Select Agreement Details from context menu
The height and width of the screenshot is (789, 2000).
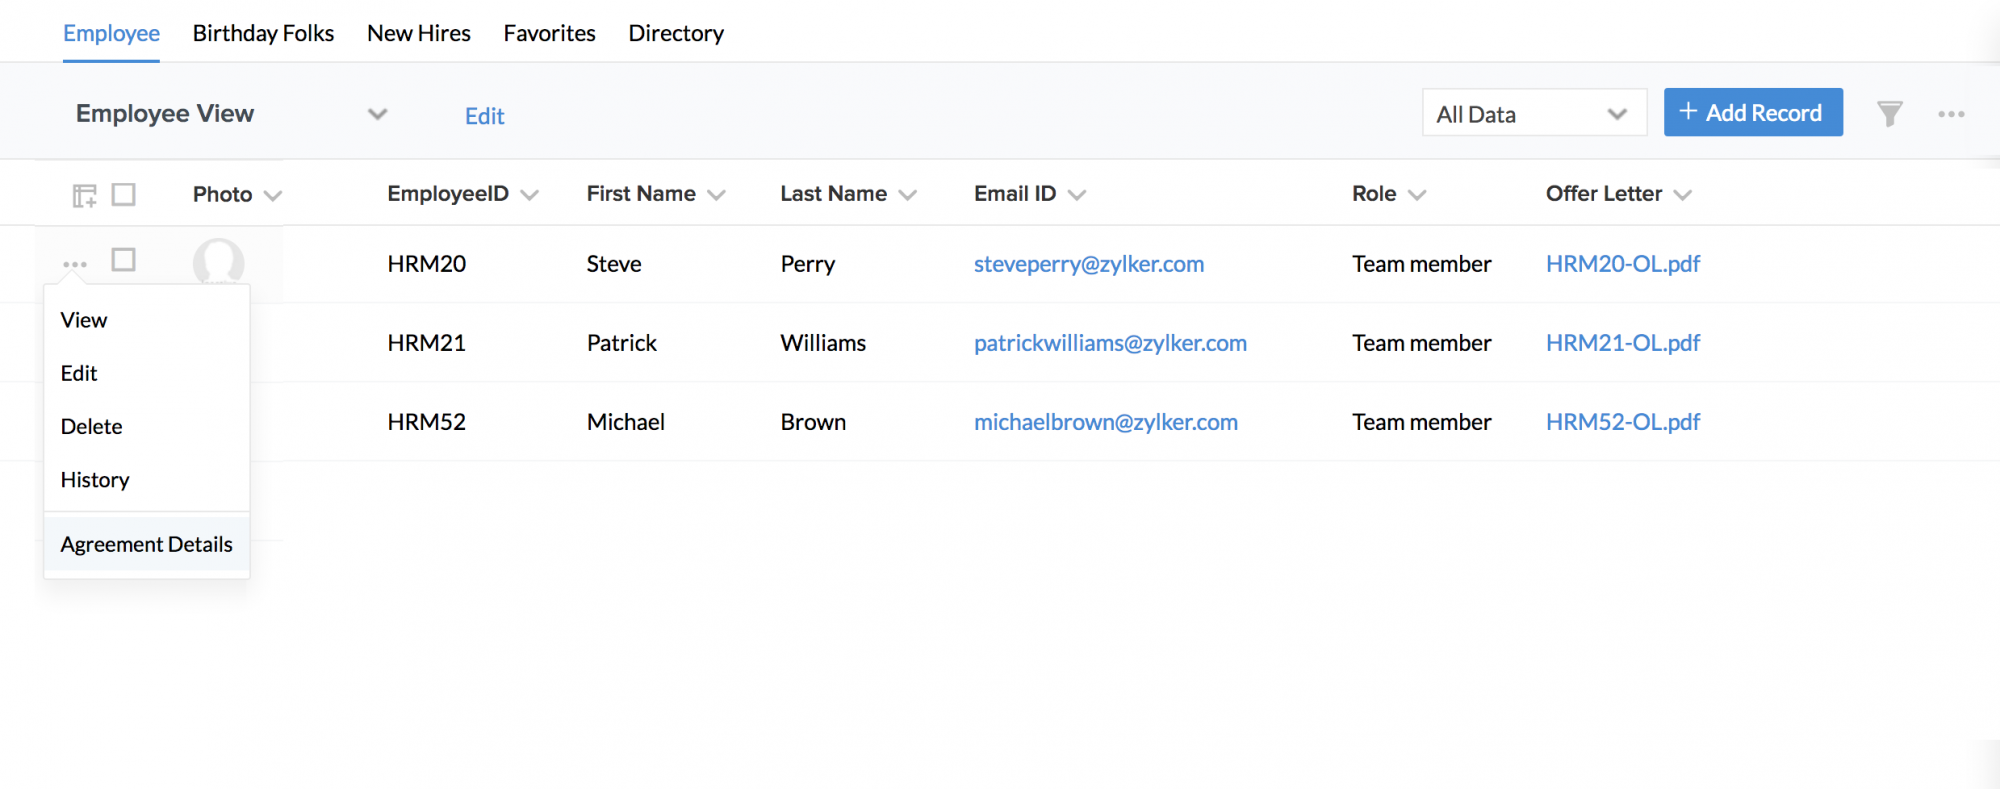pyautogui.click(x=146, y=544)
